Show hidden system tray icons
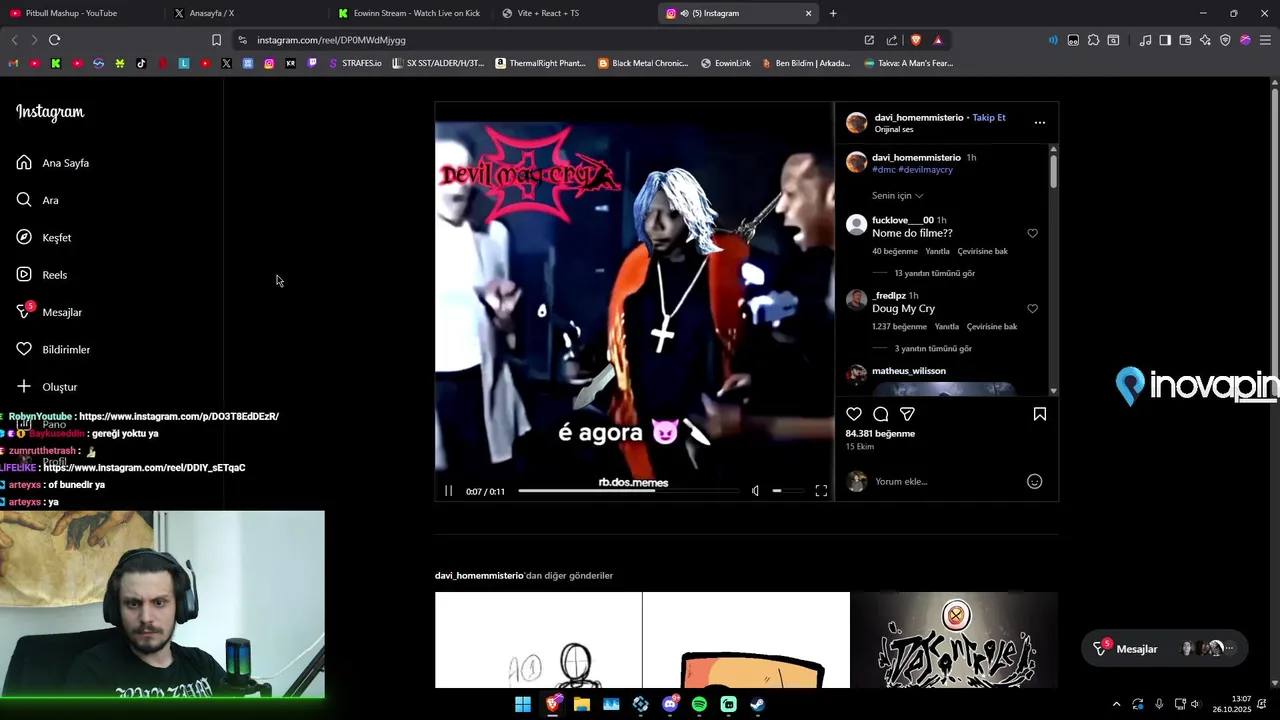 (1116, 704)
